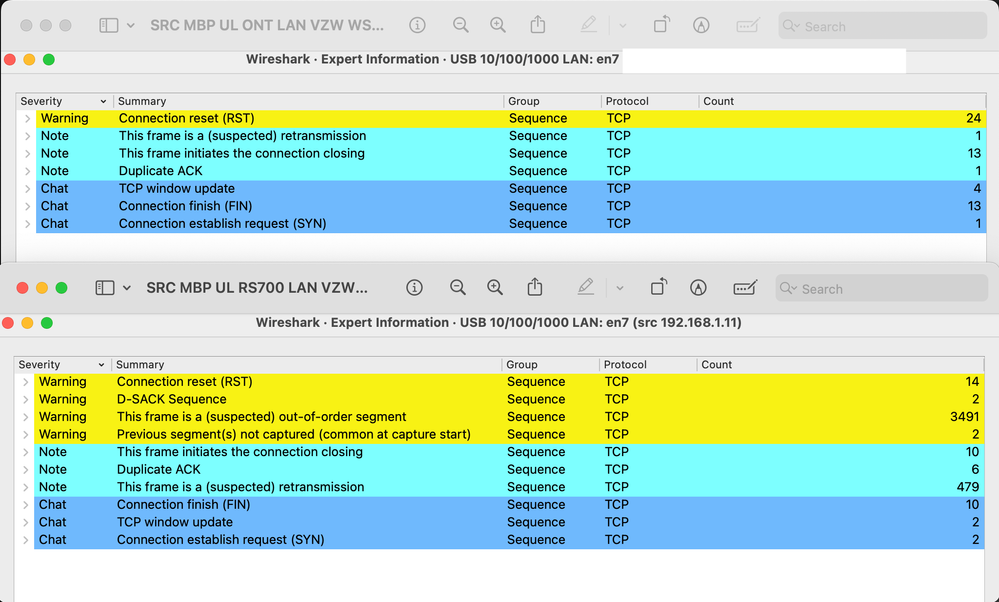Click the share icon in ONT window toolbar
The image size is (999, 602).
click(x=538, y=25)
